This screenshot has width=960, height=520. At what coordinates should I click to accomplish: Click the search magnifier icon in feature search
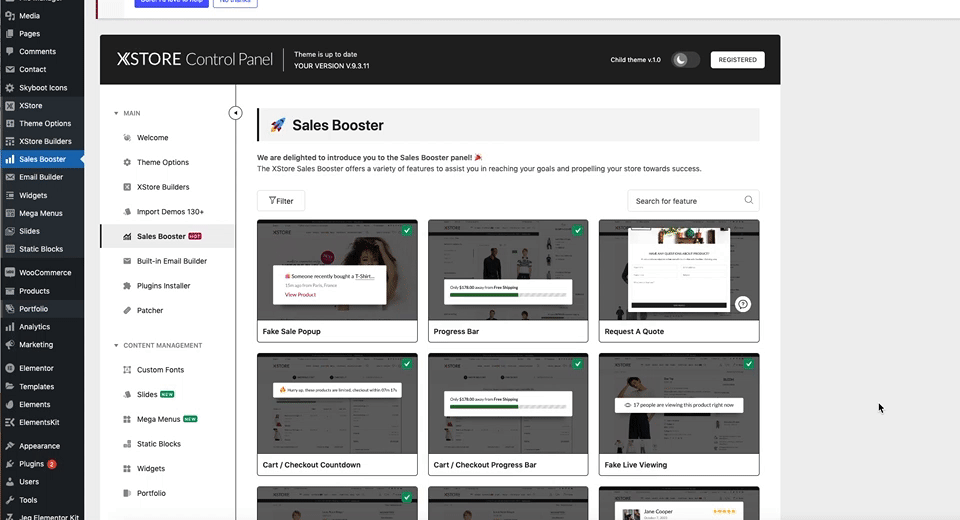[x=748, y=200]
